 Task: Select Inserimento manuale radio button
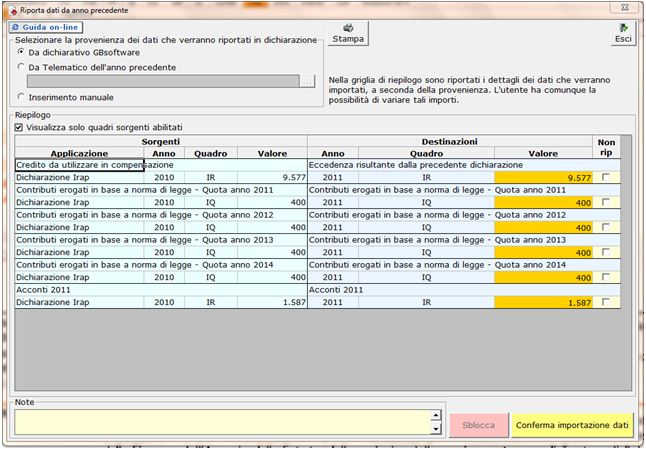point(21,97)
